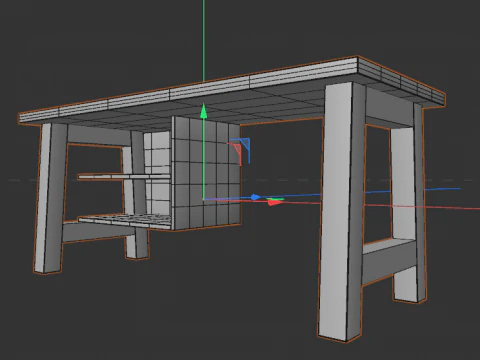This screenshot has height=360, width=480.
Task: Select the upper thin shelf on the left
Action: click(x=124, y=176)
